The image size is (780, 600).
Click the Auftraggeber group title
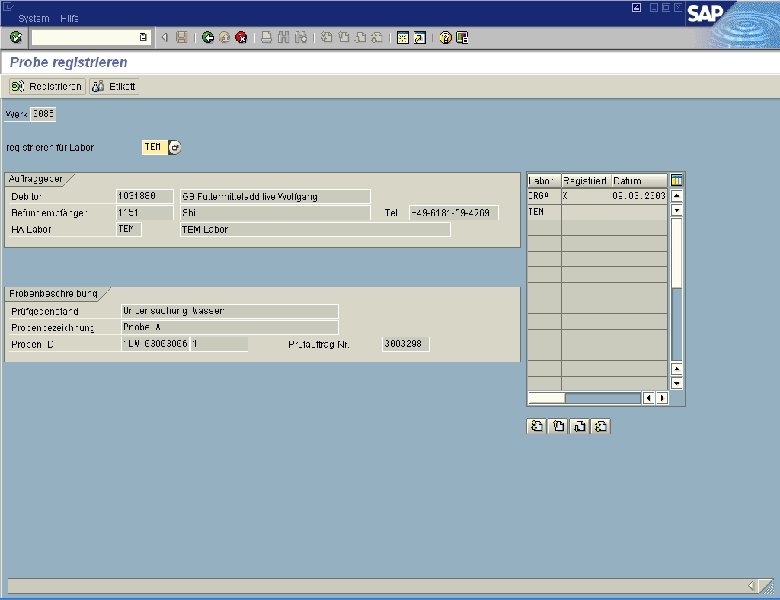(x=35, y=179)
